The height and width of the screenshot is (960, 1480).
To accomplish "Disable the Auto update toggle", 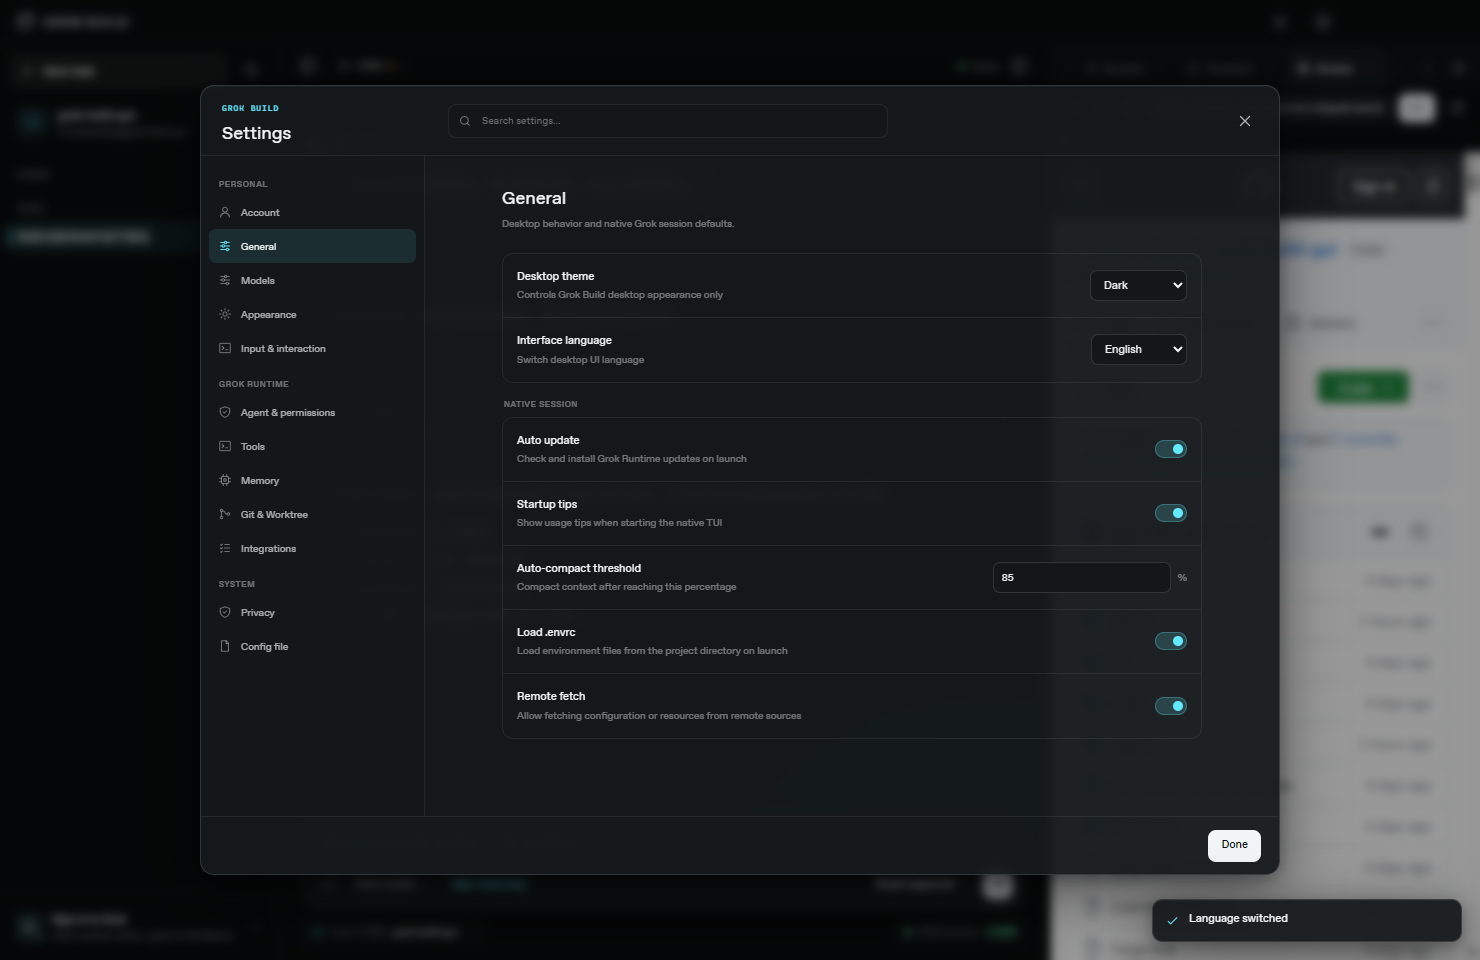I will click(x=1171, y=449).
